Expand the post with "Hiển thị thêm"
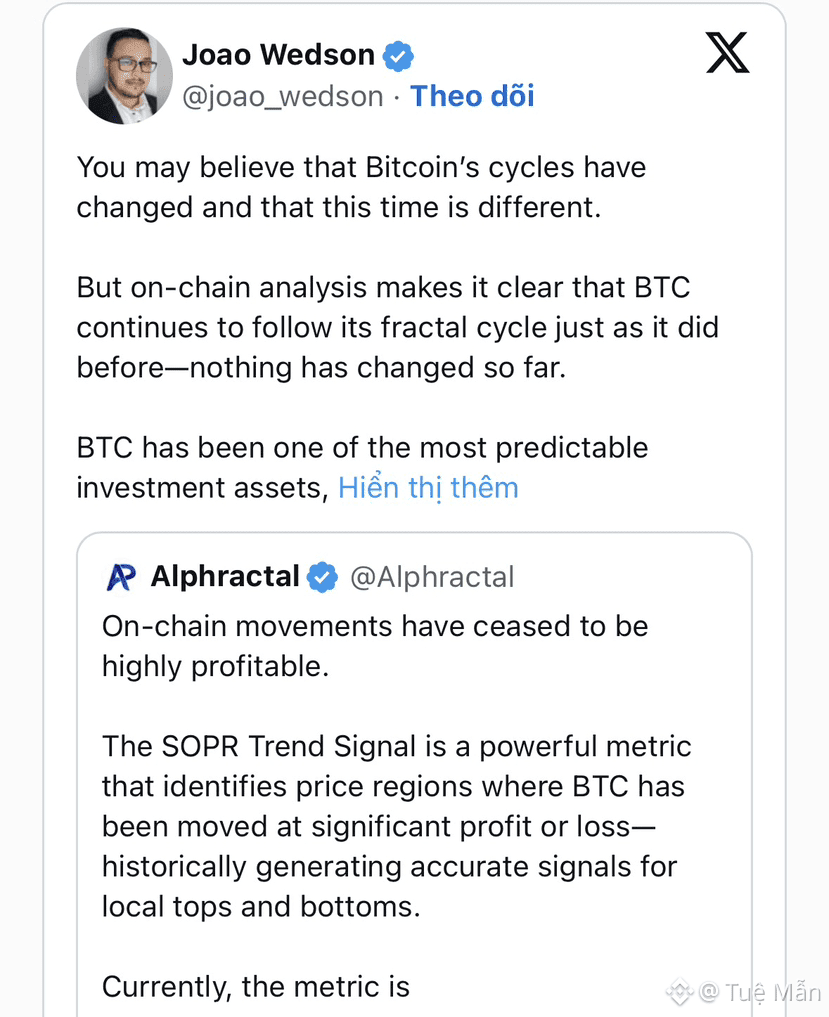This screenshot has height=1017, width=829. (x=428, y=488)
